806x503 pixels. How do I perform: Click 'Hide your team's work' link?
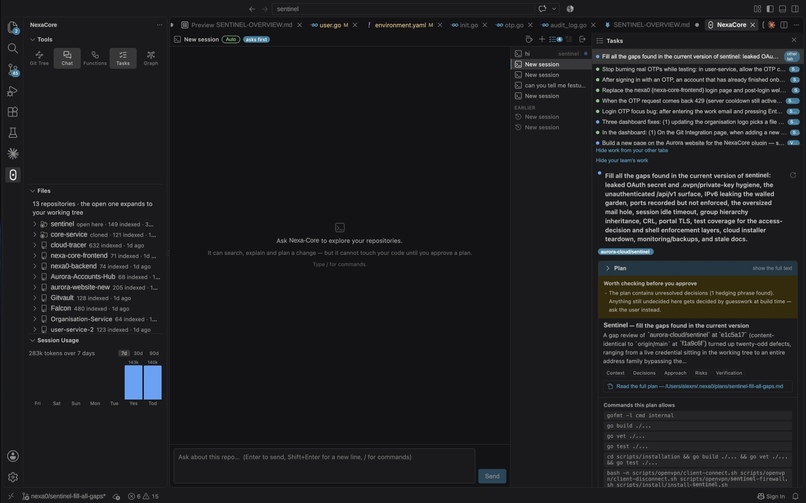click(621, 160)
